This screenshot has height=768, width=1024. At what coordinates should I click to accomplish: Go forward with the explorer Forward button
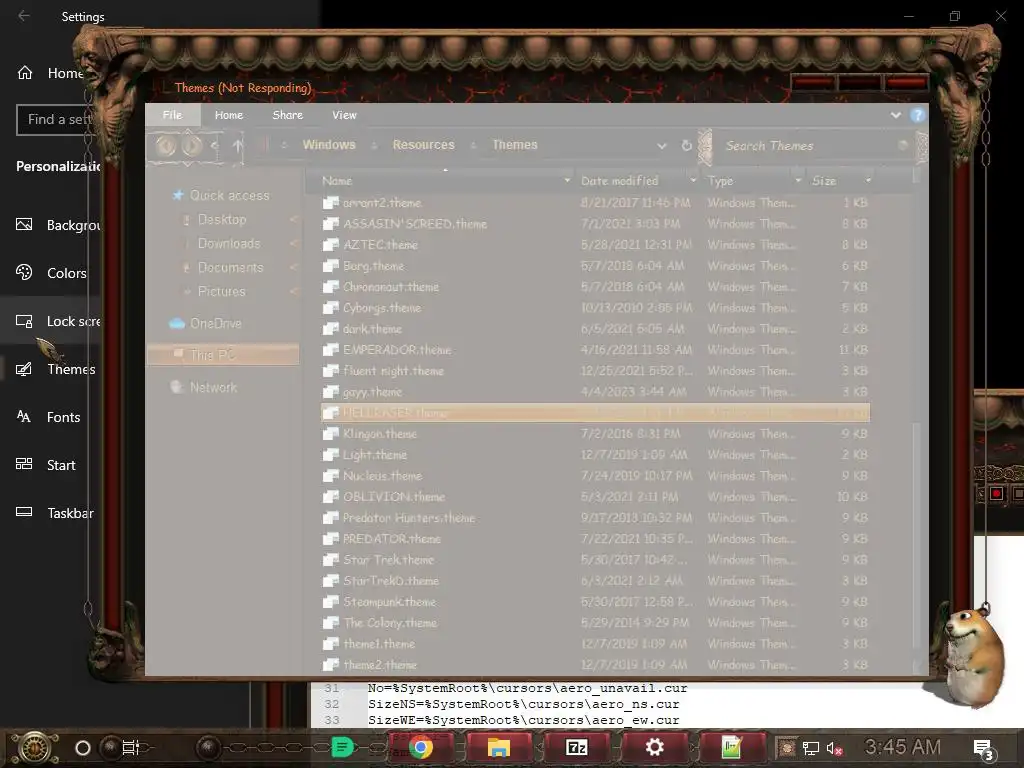click(x=191, y=145)
